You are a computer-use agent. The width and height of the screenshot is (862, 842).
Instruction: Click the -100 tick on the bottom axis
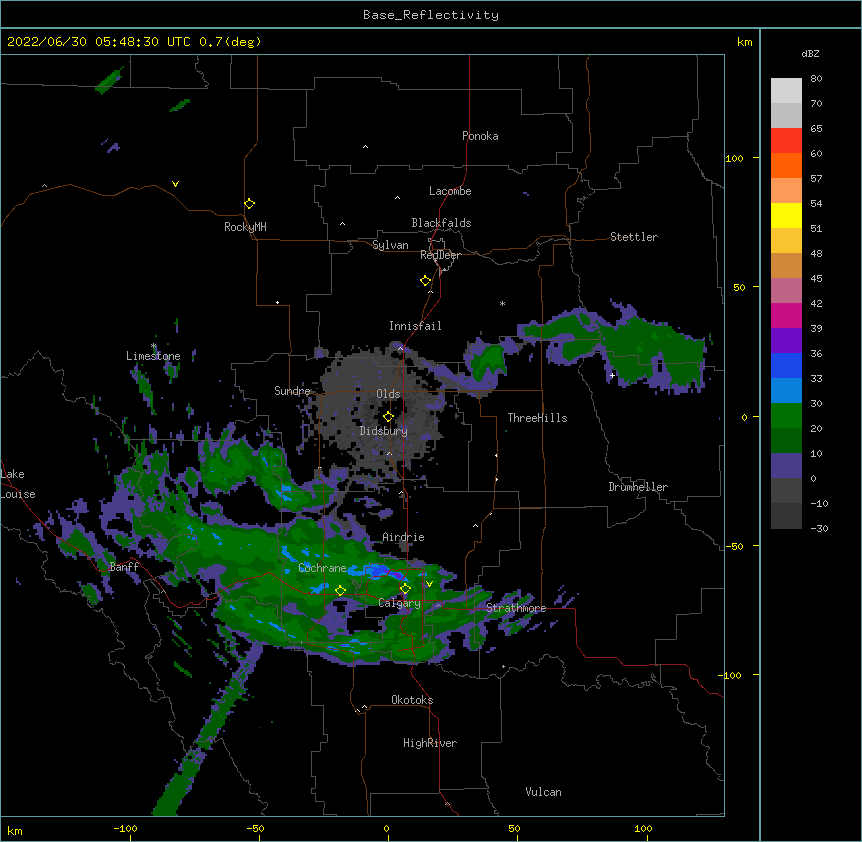pos(125,828)
